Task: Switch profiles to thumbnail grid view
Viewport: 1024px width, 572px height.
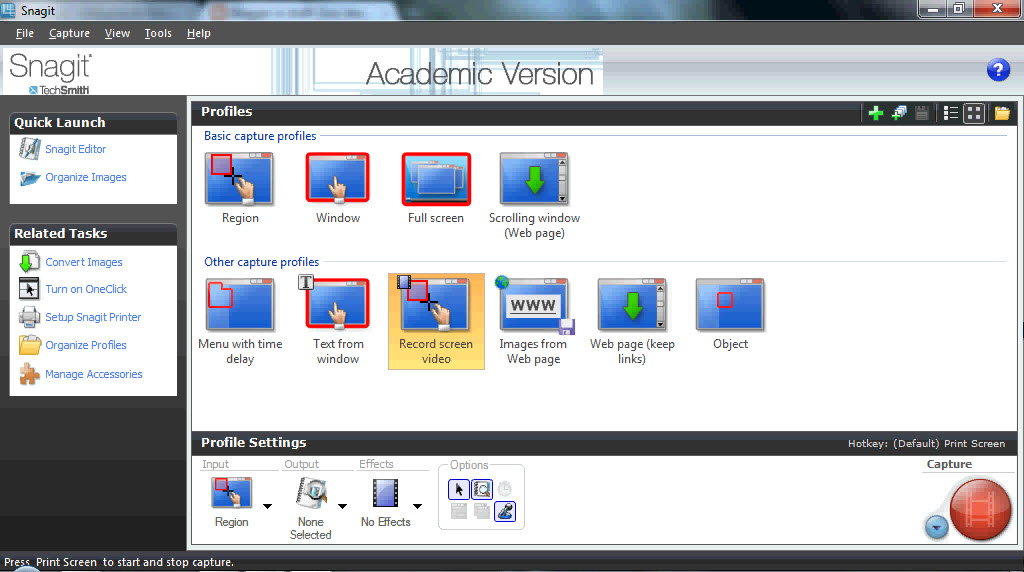Action: point(974,113)
